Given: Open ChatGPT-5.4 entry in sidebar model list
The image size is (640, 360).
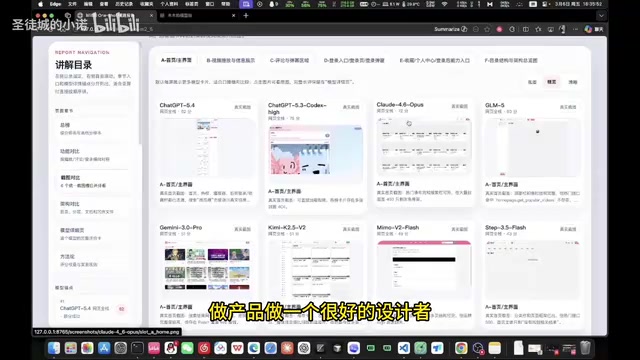Looking at the screenshot, I should tap(93, 309).
